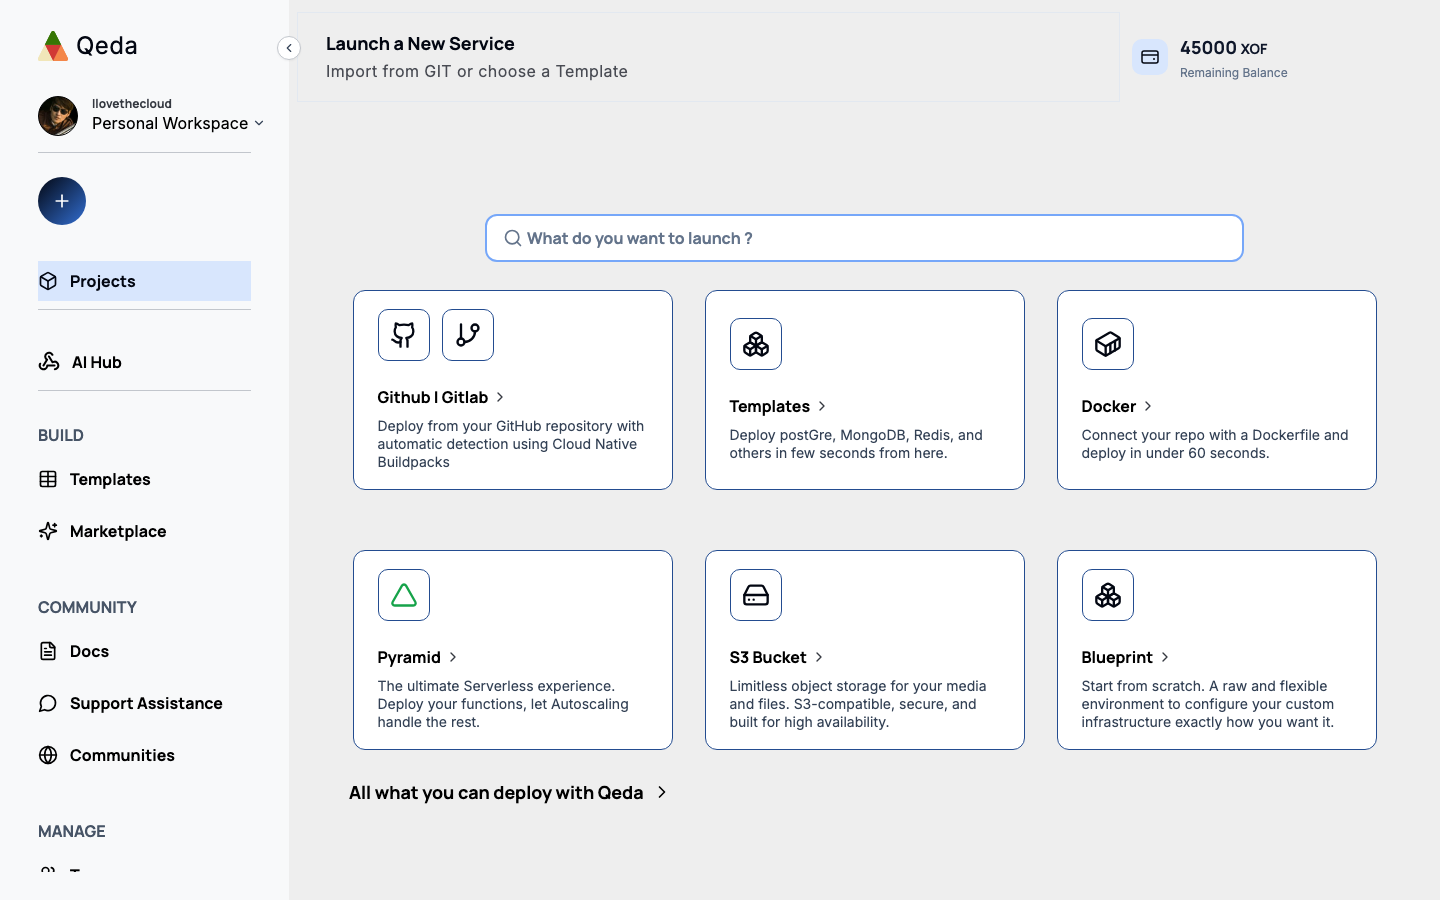Open Projects in the sidebar
This screenshot has width=1440, height=900.
[x=144, y=281]
